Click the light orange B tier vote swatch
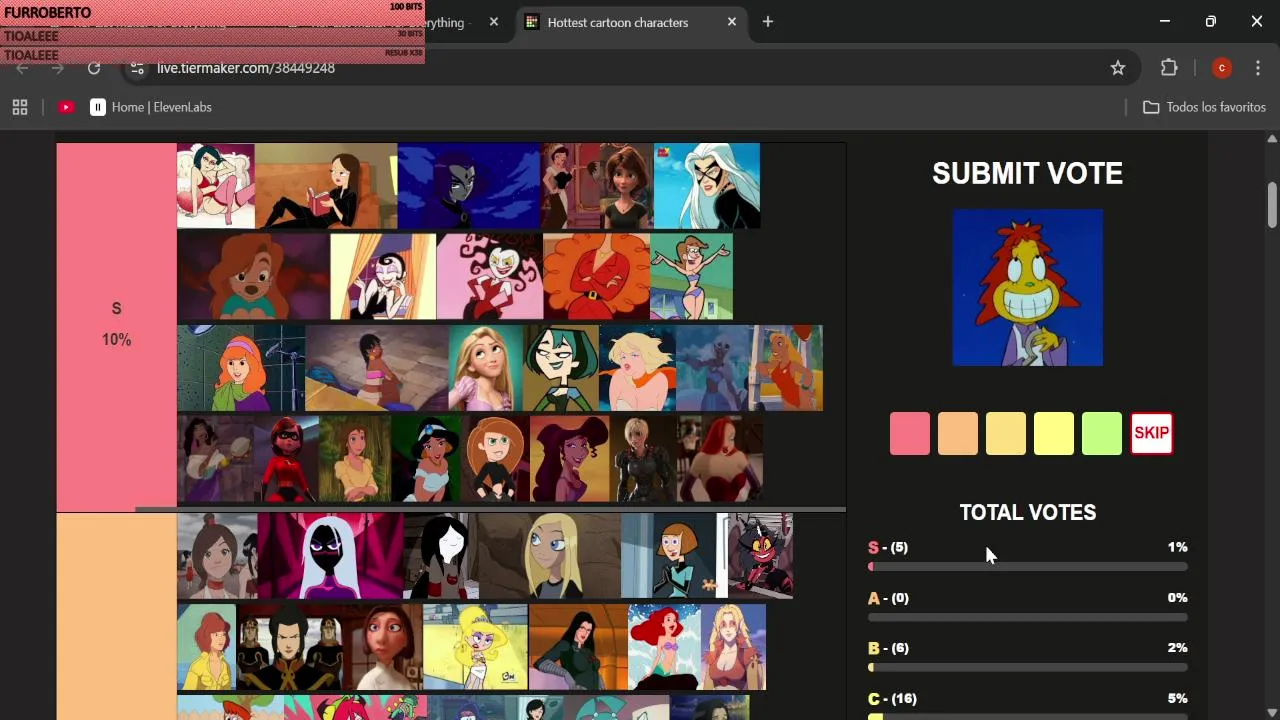The height and width of the screenshot is (720, 1280). tap(1006, 434)
